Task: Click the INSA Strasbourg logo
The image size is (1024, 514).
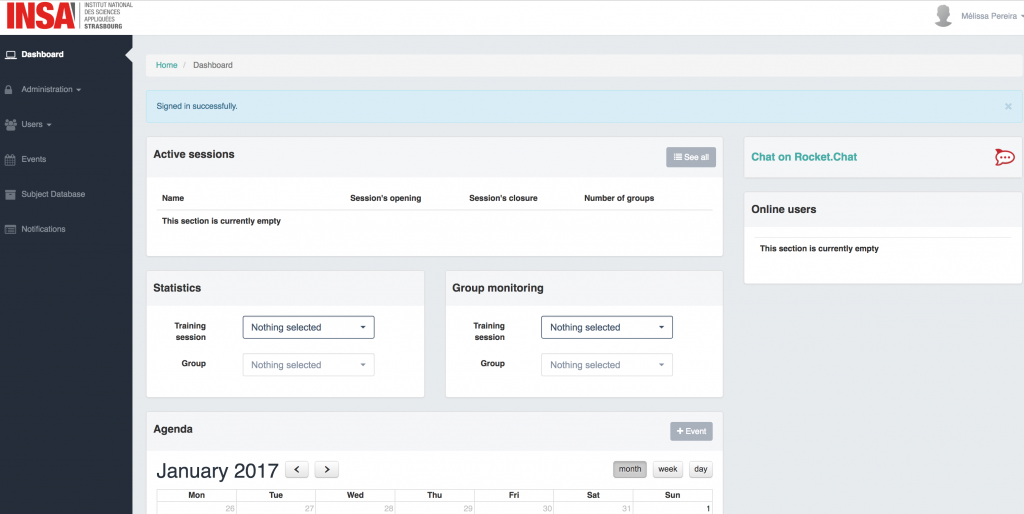Action: (x=66, y=17)
